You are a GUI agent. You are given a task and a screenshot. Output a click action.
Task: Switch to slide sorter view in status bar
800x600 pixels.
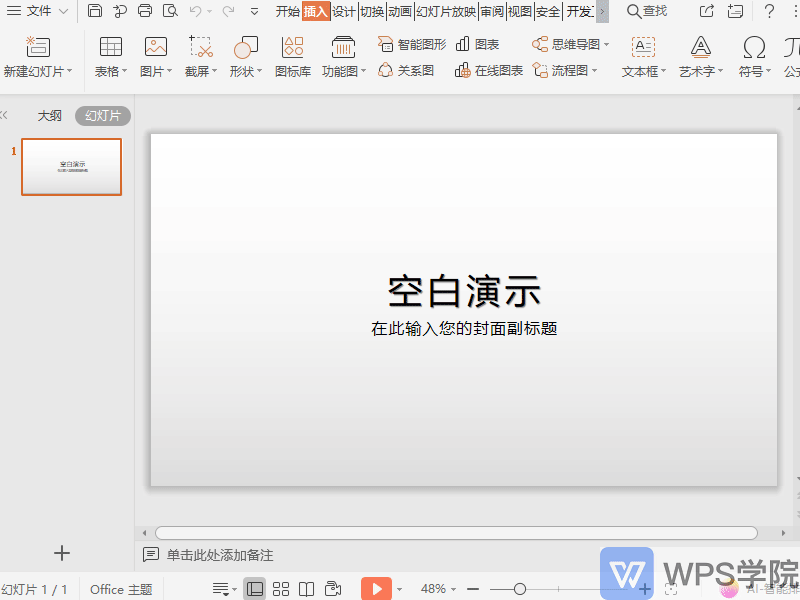click(281, 588)
